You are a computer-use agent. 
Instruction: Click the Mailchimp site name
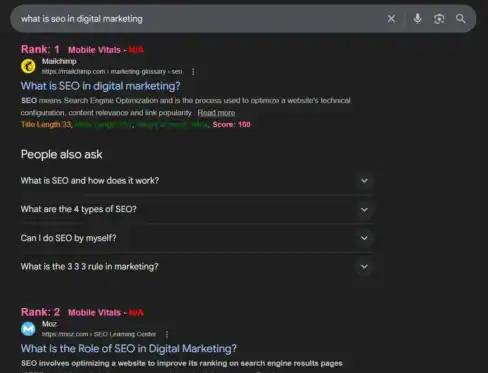pos(59,61)
